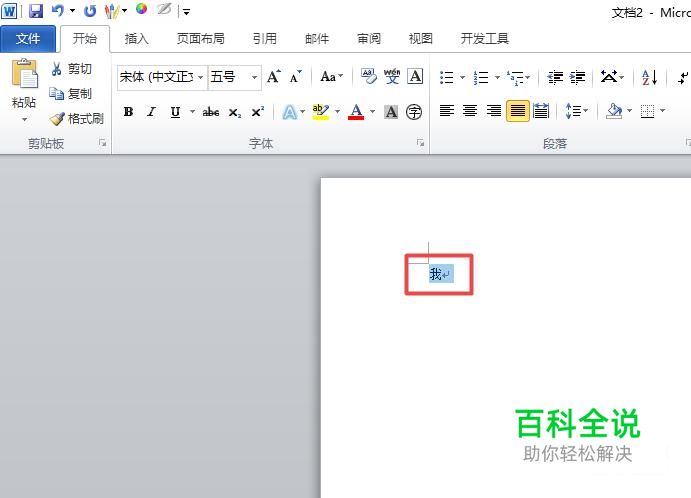Click the Character Border A icon

point(415,76)
